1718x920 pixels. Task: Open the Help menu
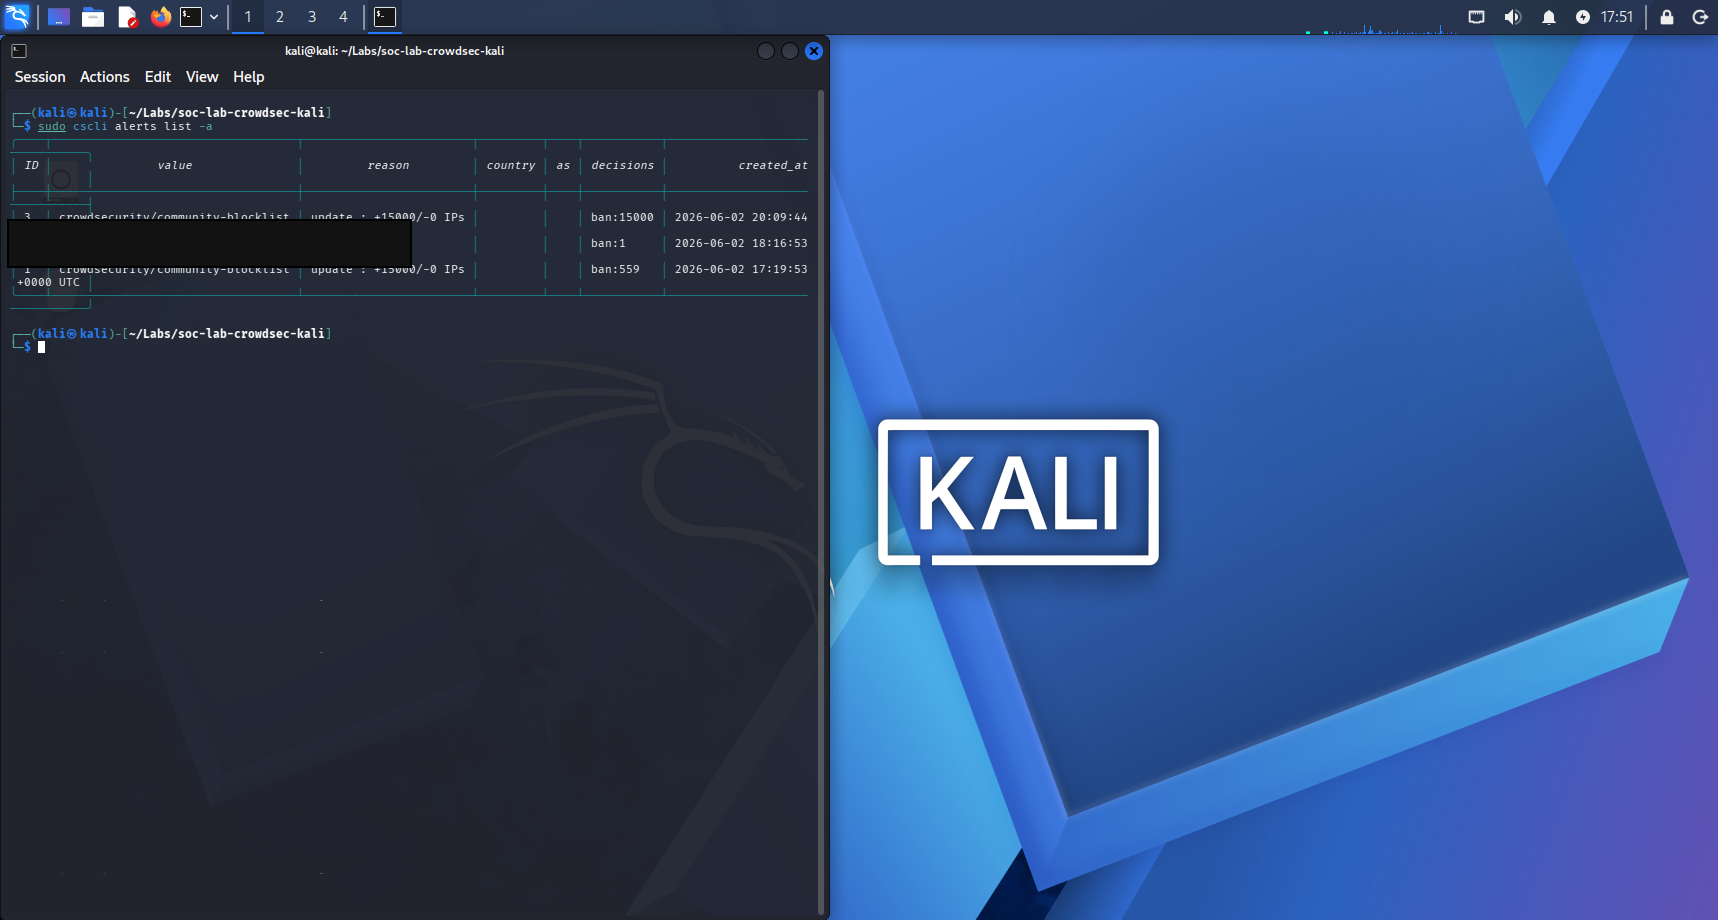tap(249, 77)
